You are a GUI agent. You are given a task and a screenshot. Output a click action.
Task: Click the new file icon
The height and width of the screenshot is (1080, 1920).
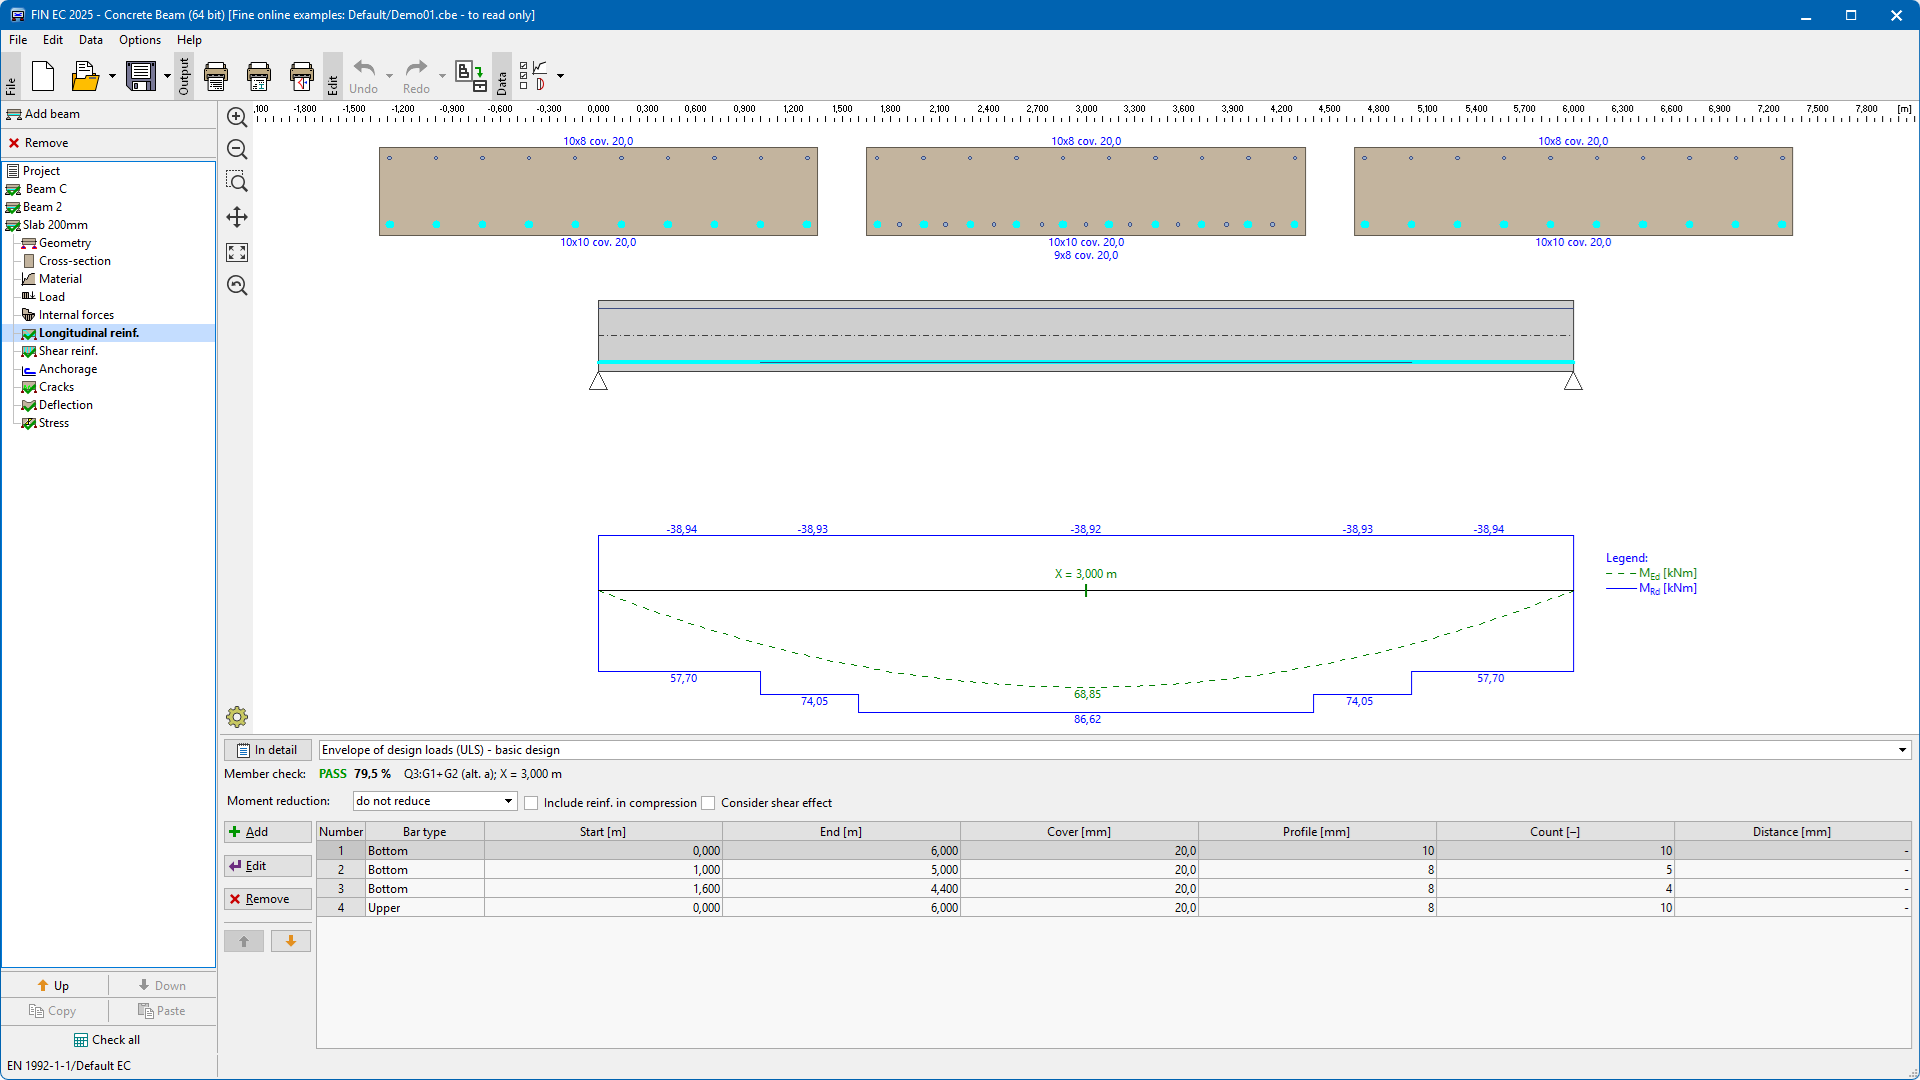[43, 76]
